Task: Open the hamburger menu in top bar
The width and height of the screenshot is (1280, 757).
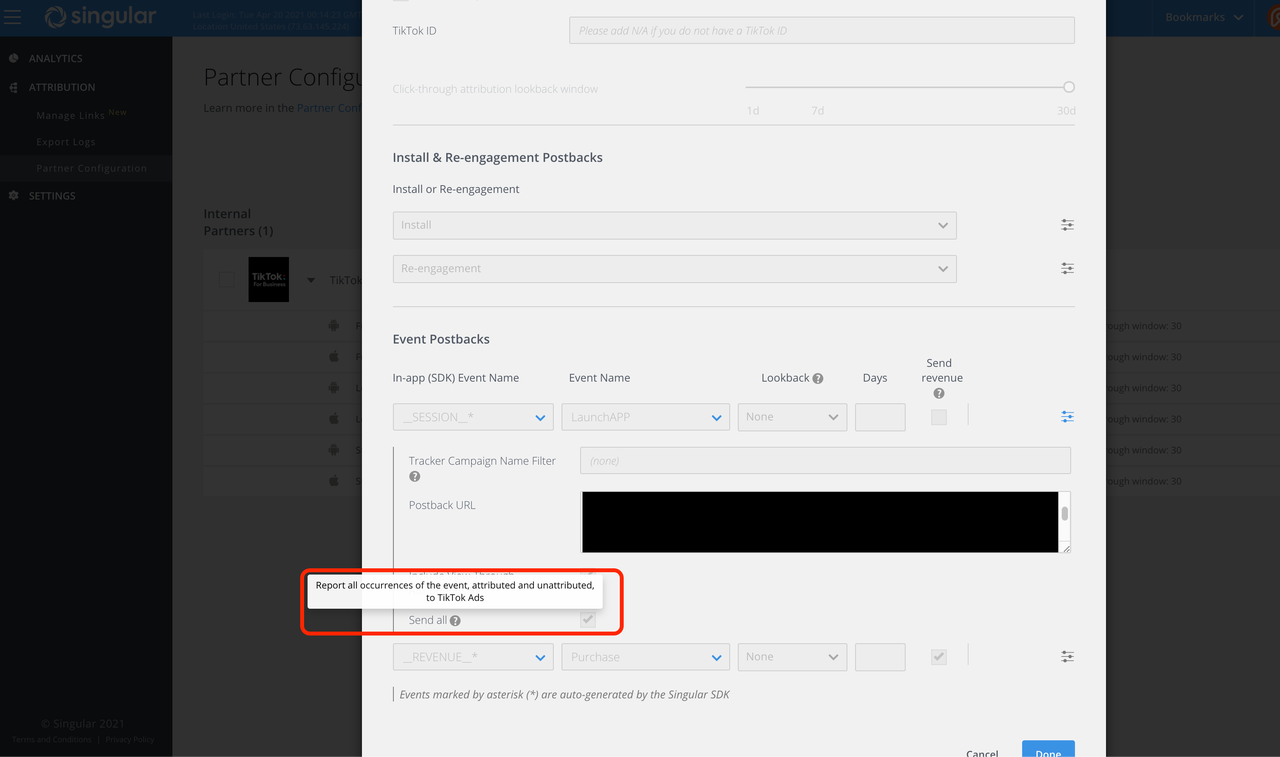Action: pyautogui.click(x=13, y=18)
